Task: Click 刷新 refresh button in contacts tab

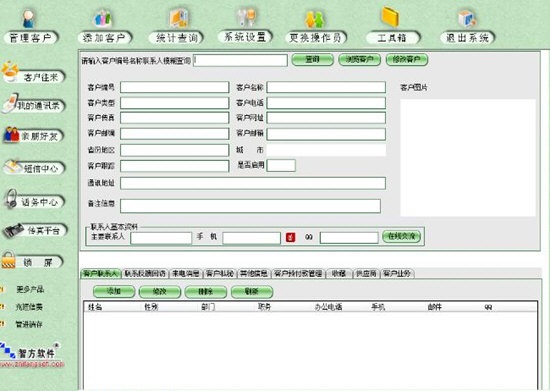Action: click(x=251, y=291)
